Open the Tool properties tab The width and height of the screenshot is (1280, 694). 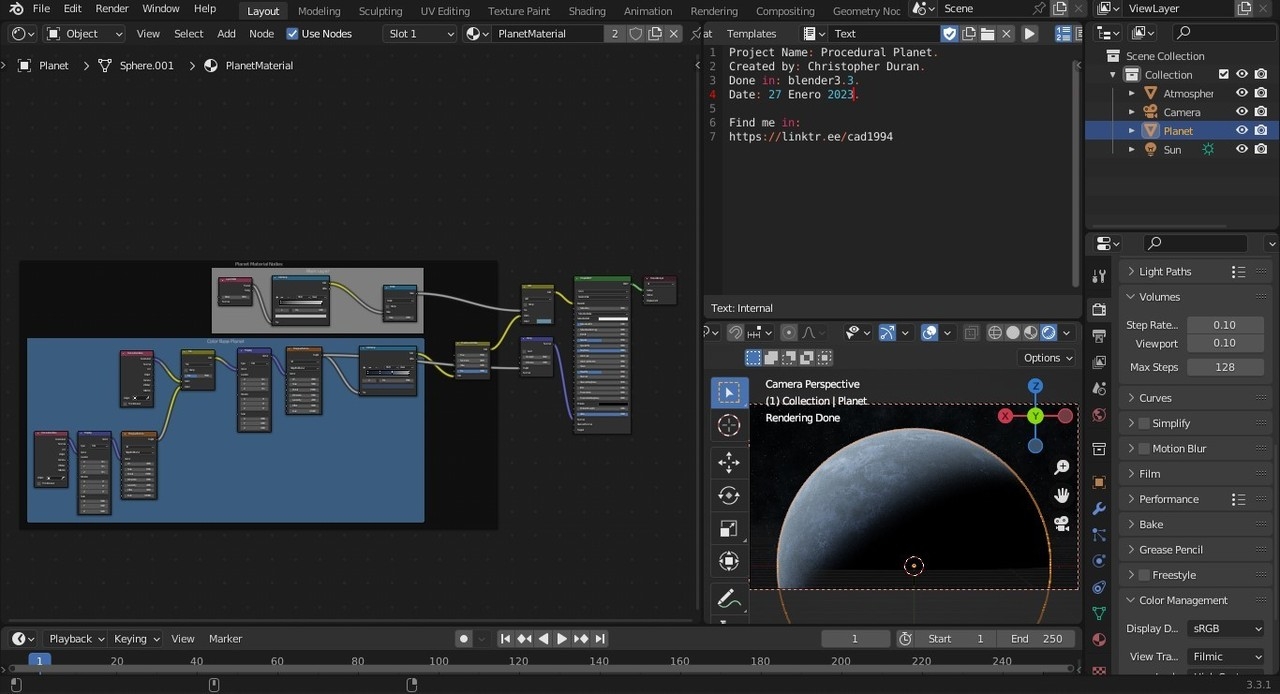pyautogui.click(x=1099, y=276)
